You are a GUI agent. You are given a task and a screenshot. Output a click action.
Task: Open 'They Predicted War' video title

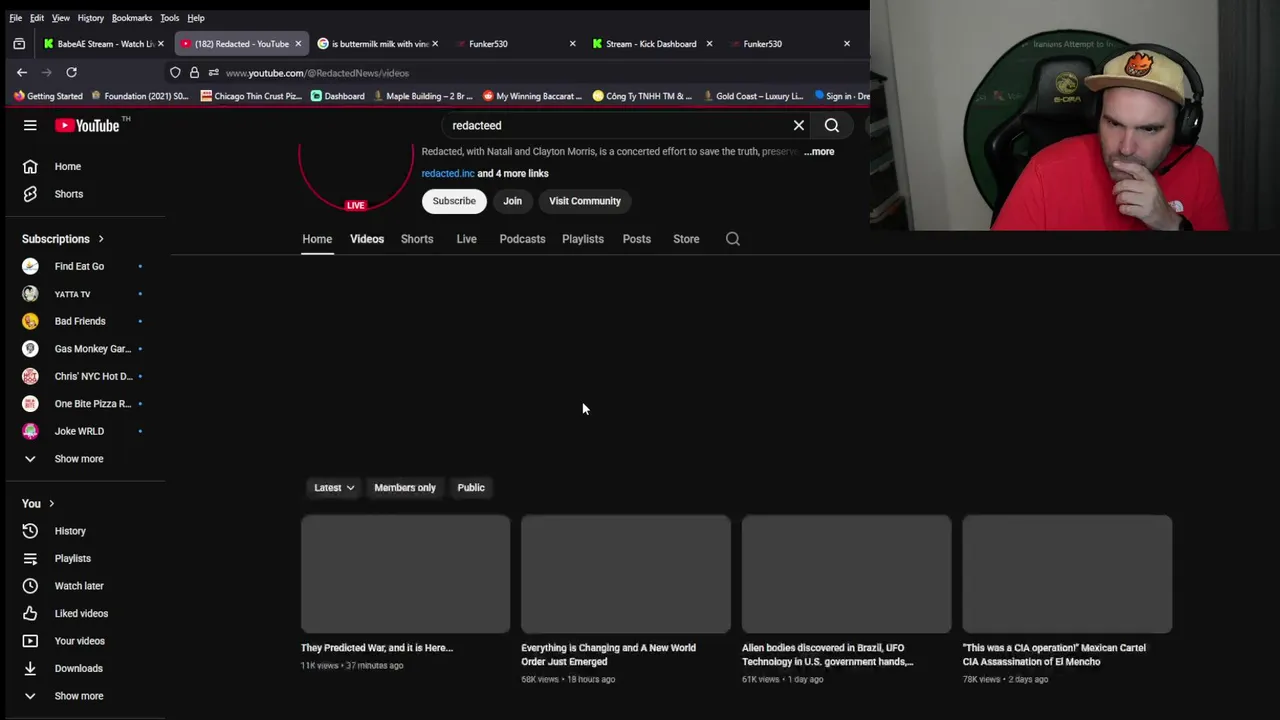pyautogui.click(x=377, y=648)
